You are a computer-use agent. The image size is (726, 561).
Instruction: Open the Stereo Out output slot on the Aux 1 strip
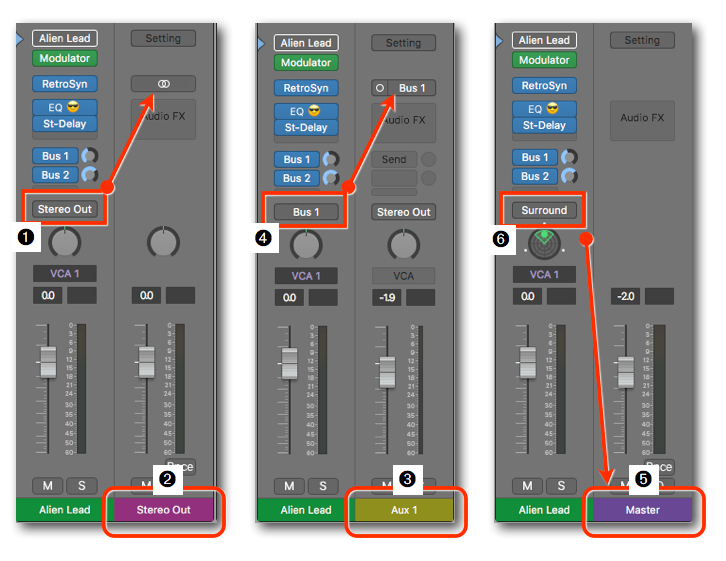403,212
